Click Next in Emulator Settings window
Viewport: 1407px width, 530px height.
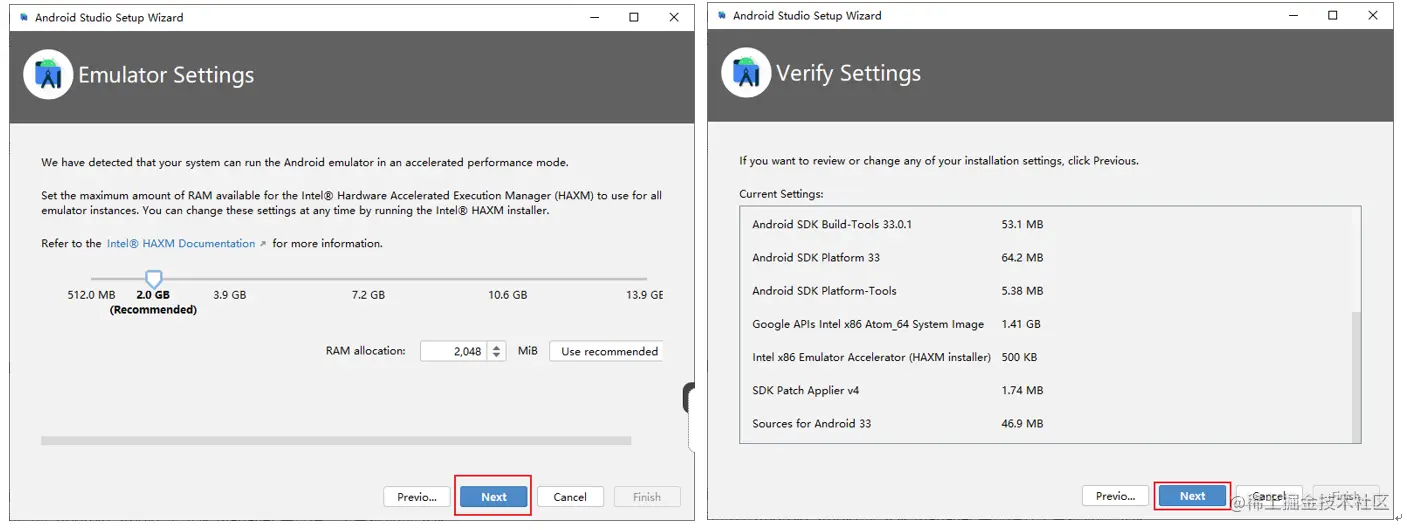(x=494, y=497)
